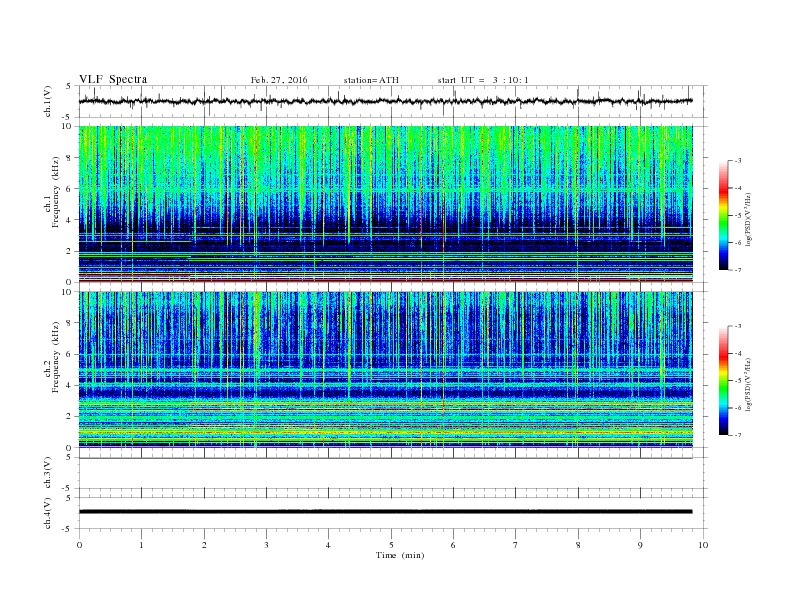Click the time axis tick label "1"

142,545
